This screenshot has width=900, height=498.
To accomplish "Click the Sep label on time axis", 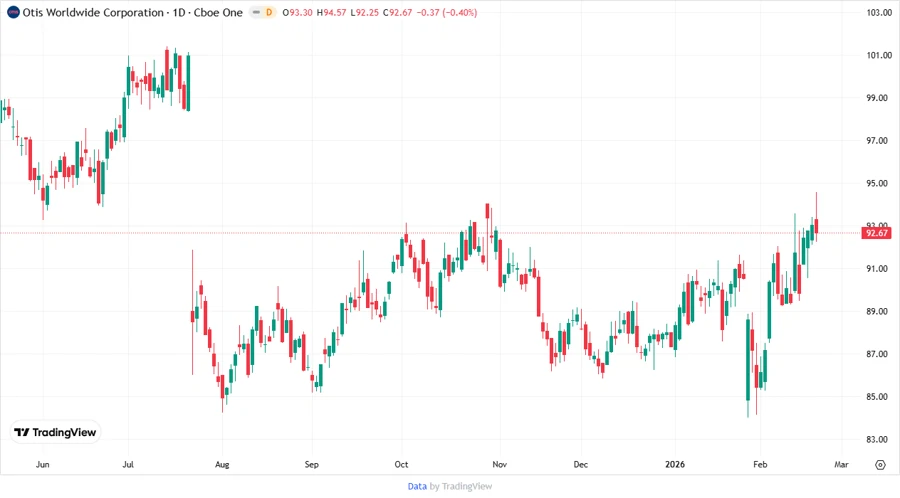I will (x=312, y=464).
